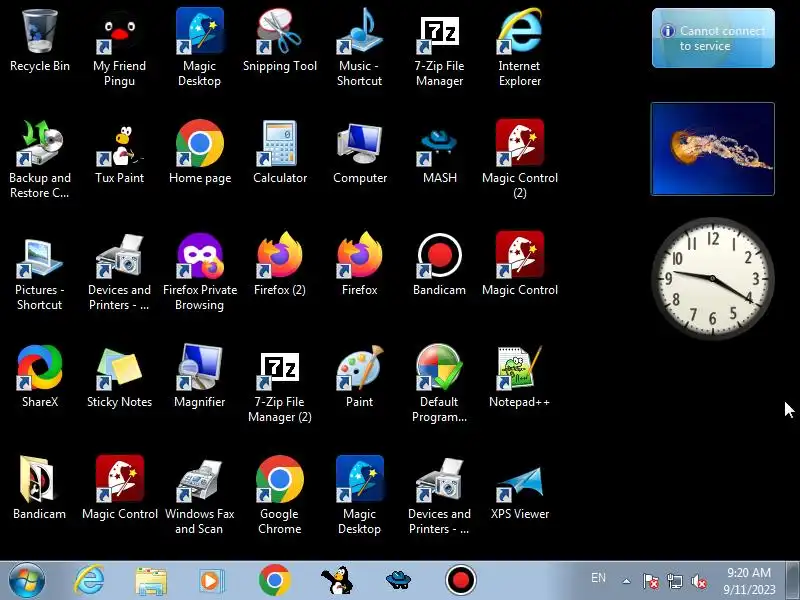Click the Chrome icon in the taskbar
800x600 pixels.
pyautogui.click(x=274, y=580)
